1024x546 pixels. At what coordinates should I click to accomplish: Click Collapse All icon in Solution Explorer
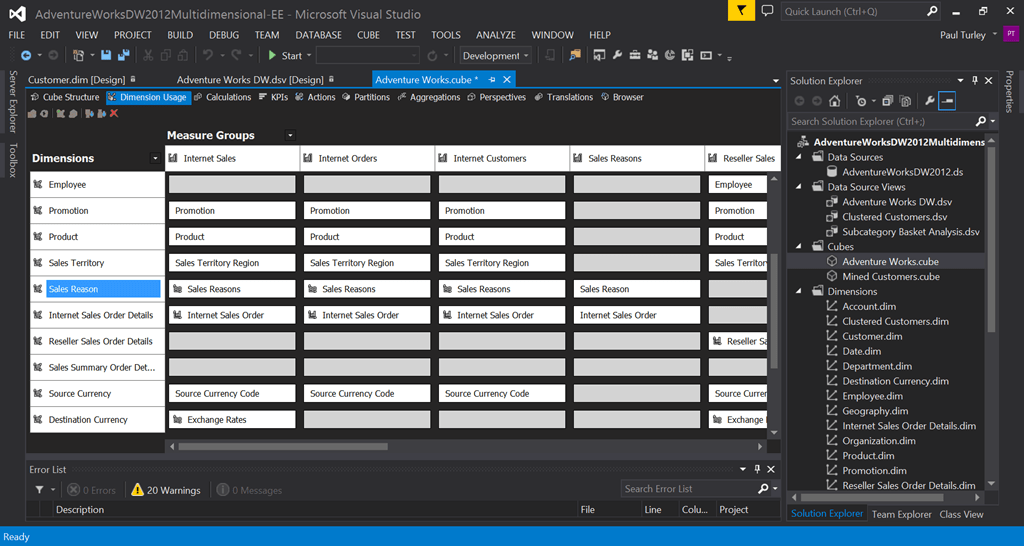[888, 101]
